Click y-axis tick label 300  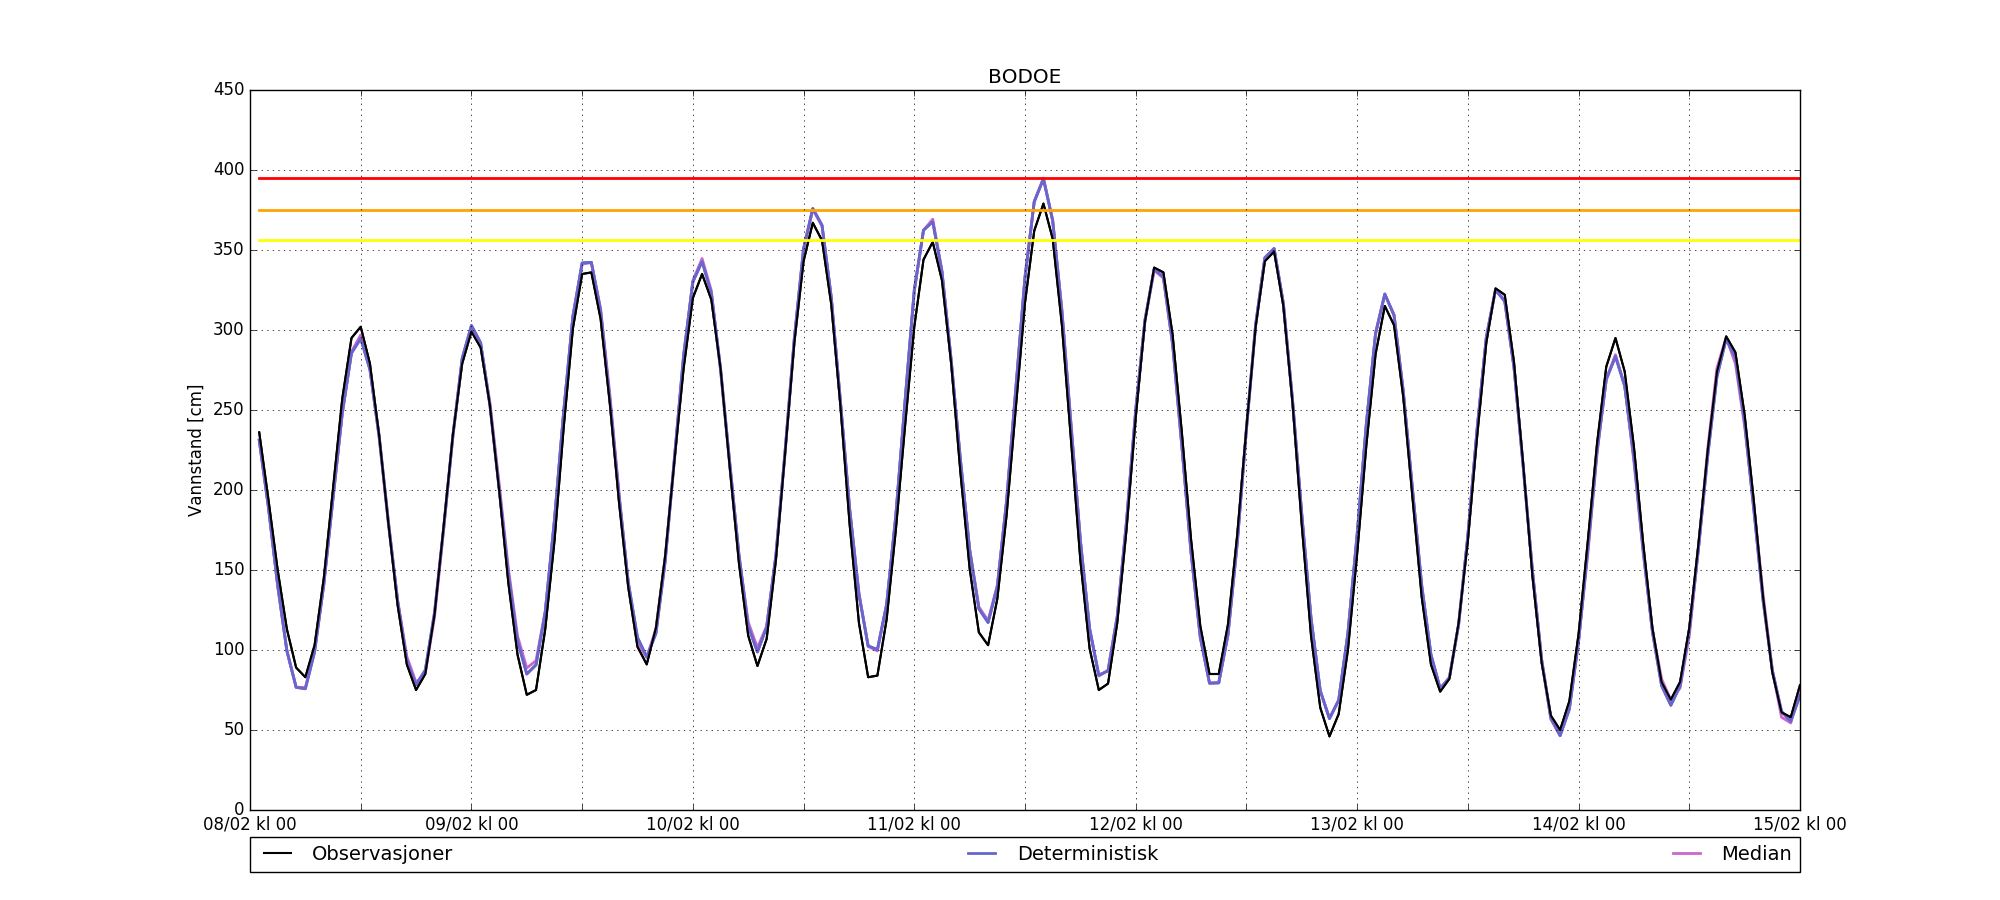tap(229, 330)
